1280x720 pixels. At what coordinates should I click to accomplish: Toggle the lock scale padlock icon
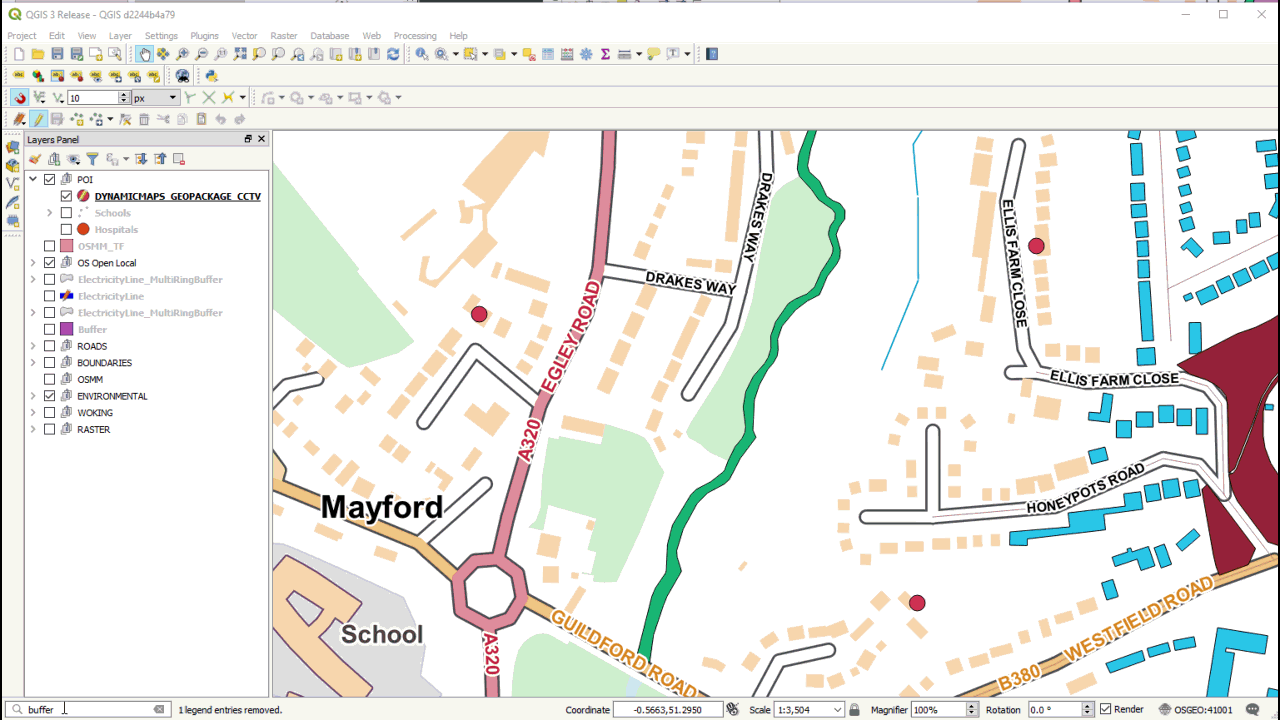(x=854, y=709)
